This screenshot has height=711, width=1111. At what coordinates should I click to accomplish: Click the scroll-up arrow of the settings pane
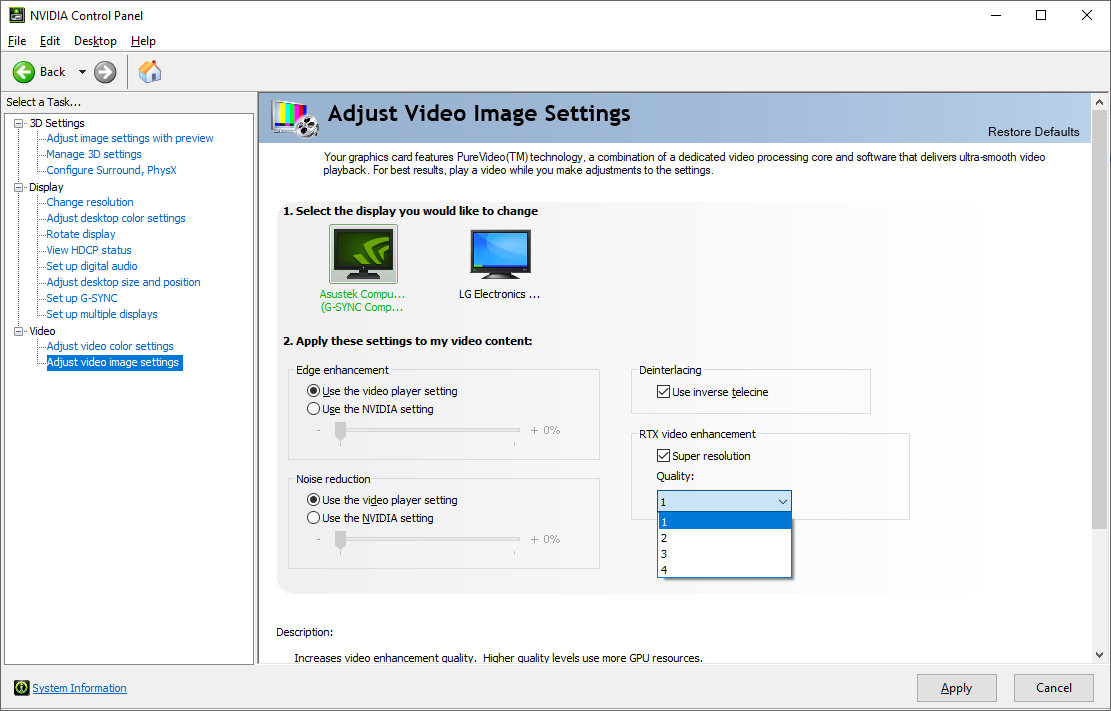1100,102
